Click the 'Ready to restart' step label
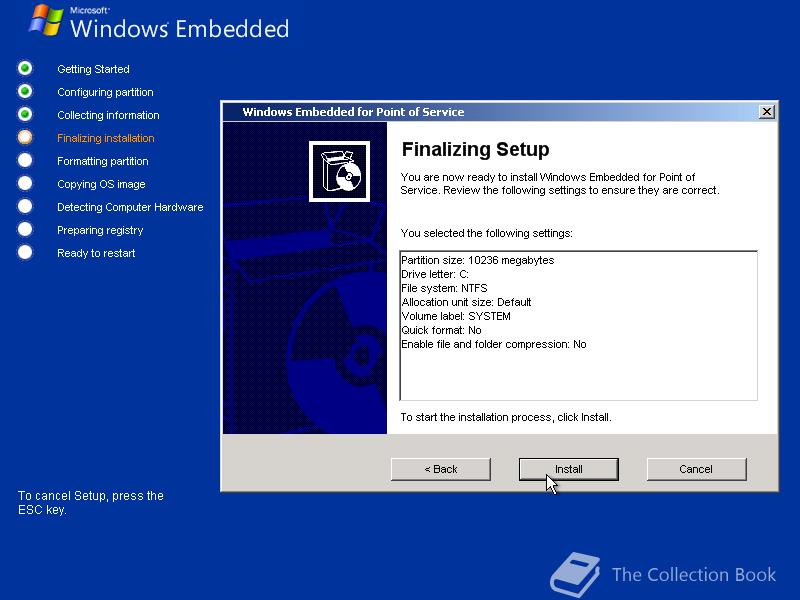Viewport: 800px width, 600px height. click(x=96, y=253)
